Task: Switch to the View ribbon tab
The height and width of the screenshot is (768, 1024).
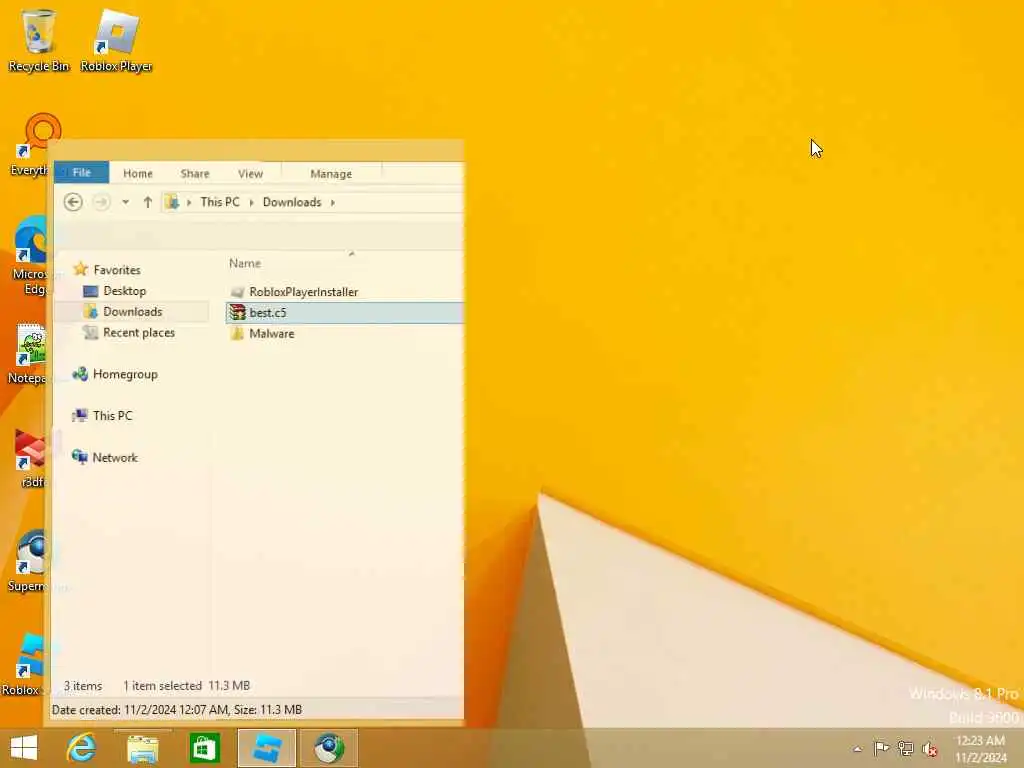Action: [250, 174]
